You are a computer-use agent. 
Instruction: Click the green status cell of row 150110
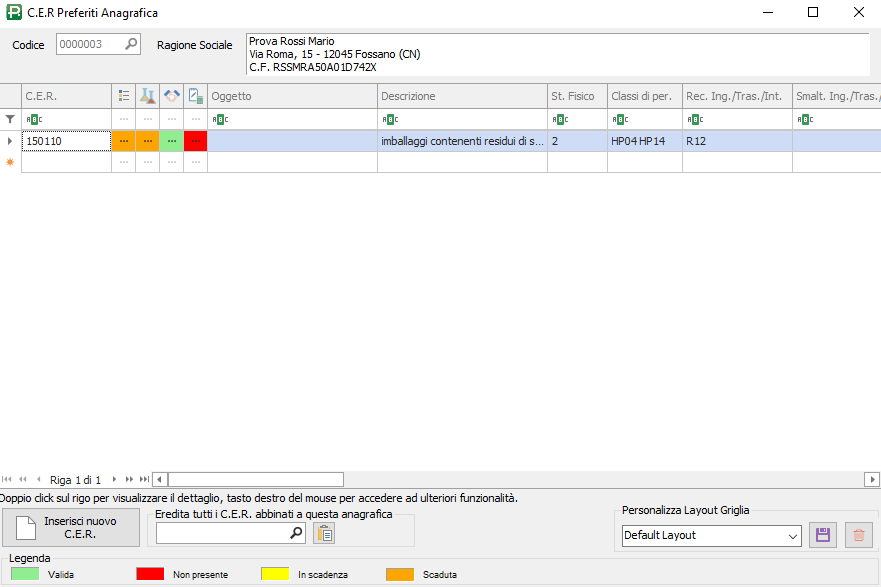[171, 141]
